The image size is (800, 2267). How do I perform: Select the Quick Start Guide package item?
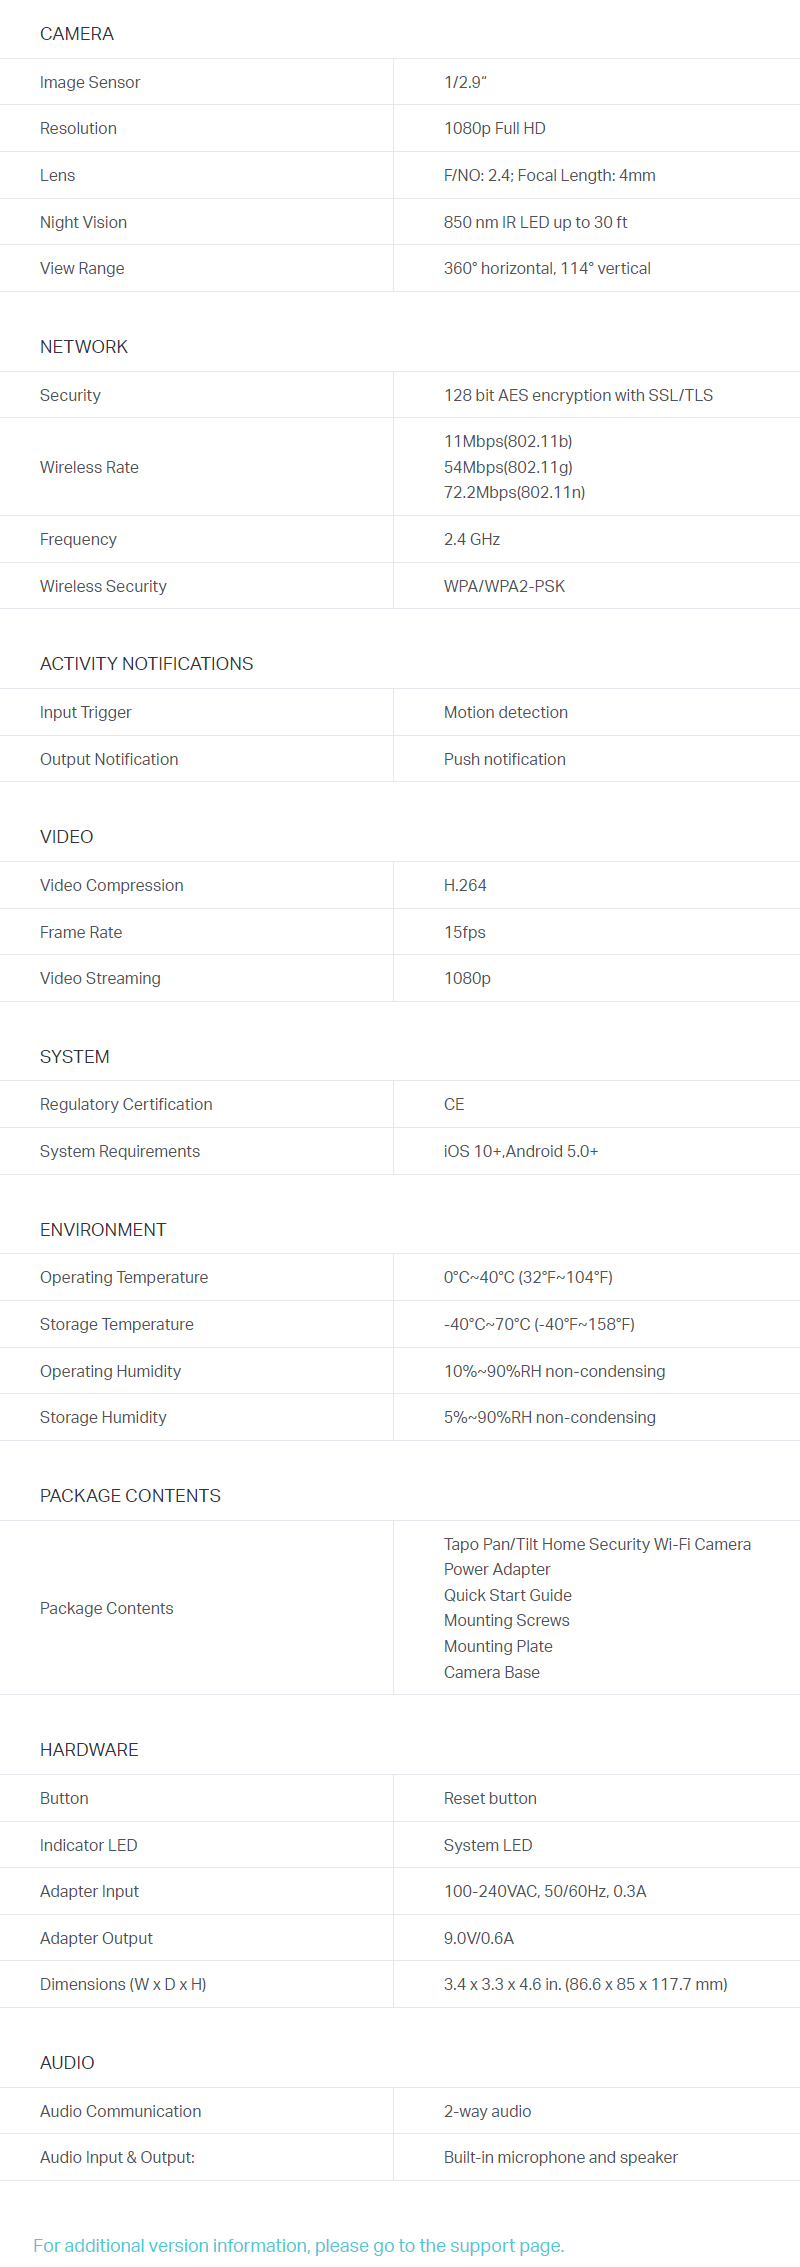pos(508,1595)
